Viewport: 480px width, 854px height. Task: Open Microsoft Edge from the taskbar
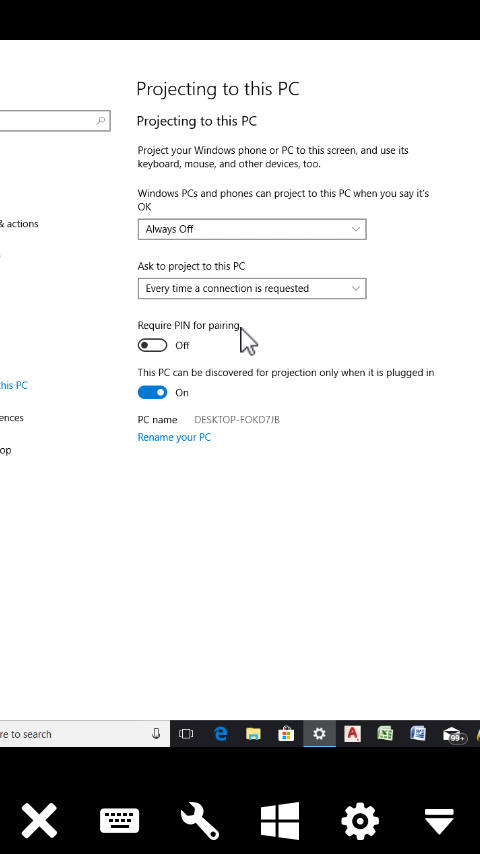pos(220,734)
